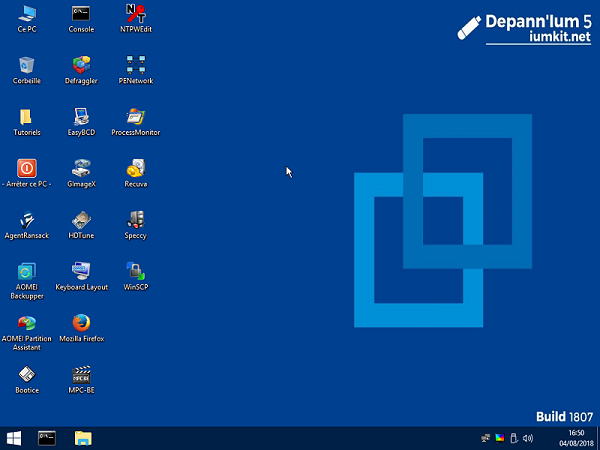Viewport: 600px width, 450px height.
Task: Open the Windows Start menu
Action: click(x=14, y=439)
